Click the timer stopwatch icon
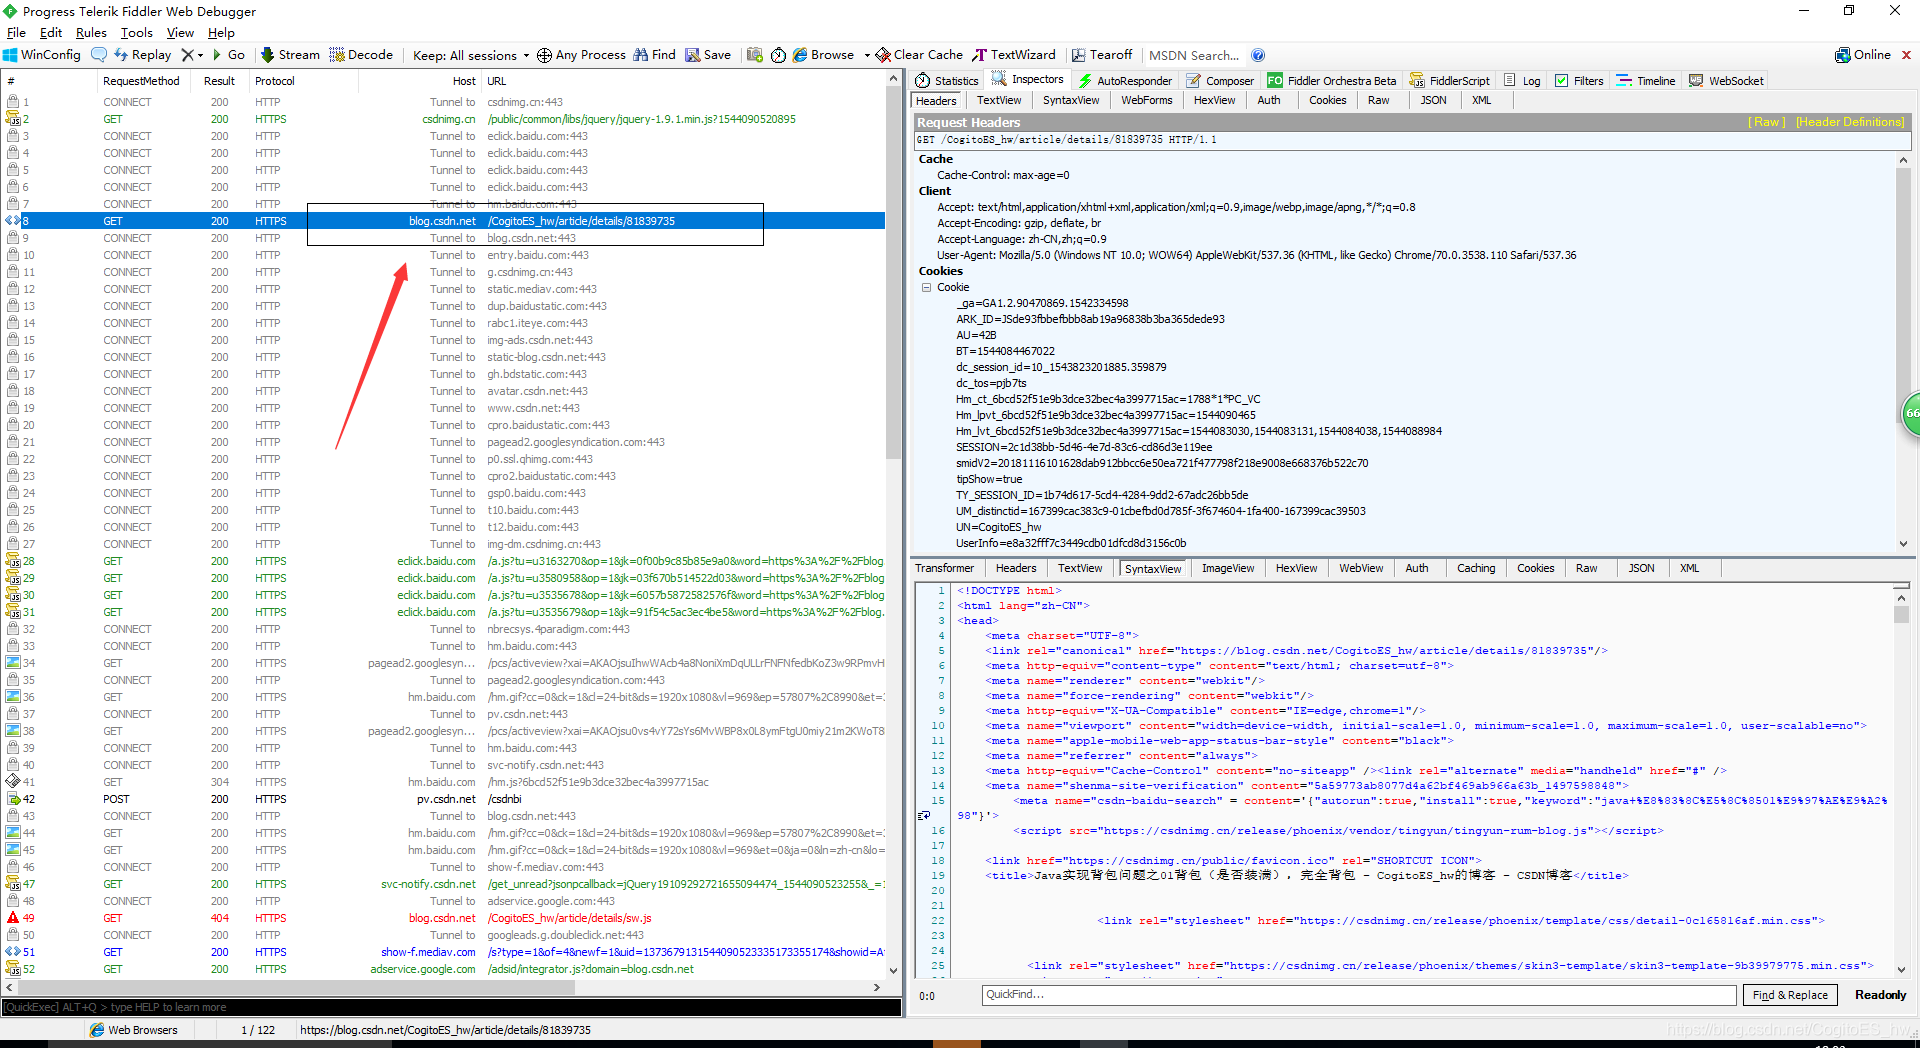This screenshot has width=1920, height=1048. click(778, 55)
